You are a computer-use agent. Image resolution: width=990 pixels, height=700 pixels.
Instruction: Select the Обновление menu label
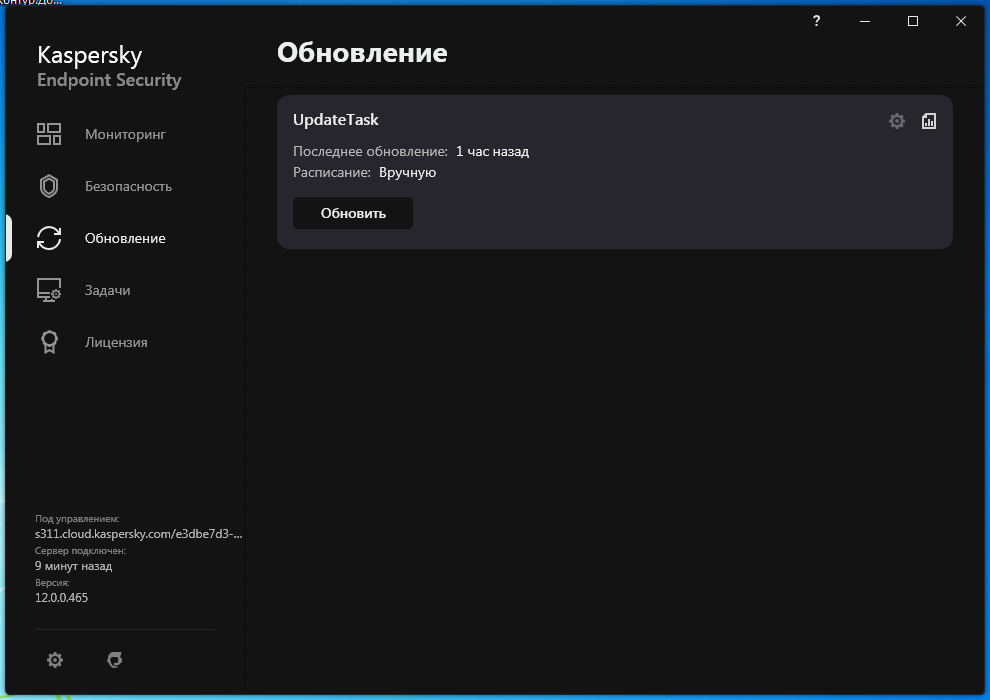click(x=125, y=238)
